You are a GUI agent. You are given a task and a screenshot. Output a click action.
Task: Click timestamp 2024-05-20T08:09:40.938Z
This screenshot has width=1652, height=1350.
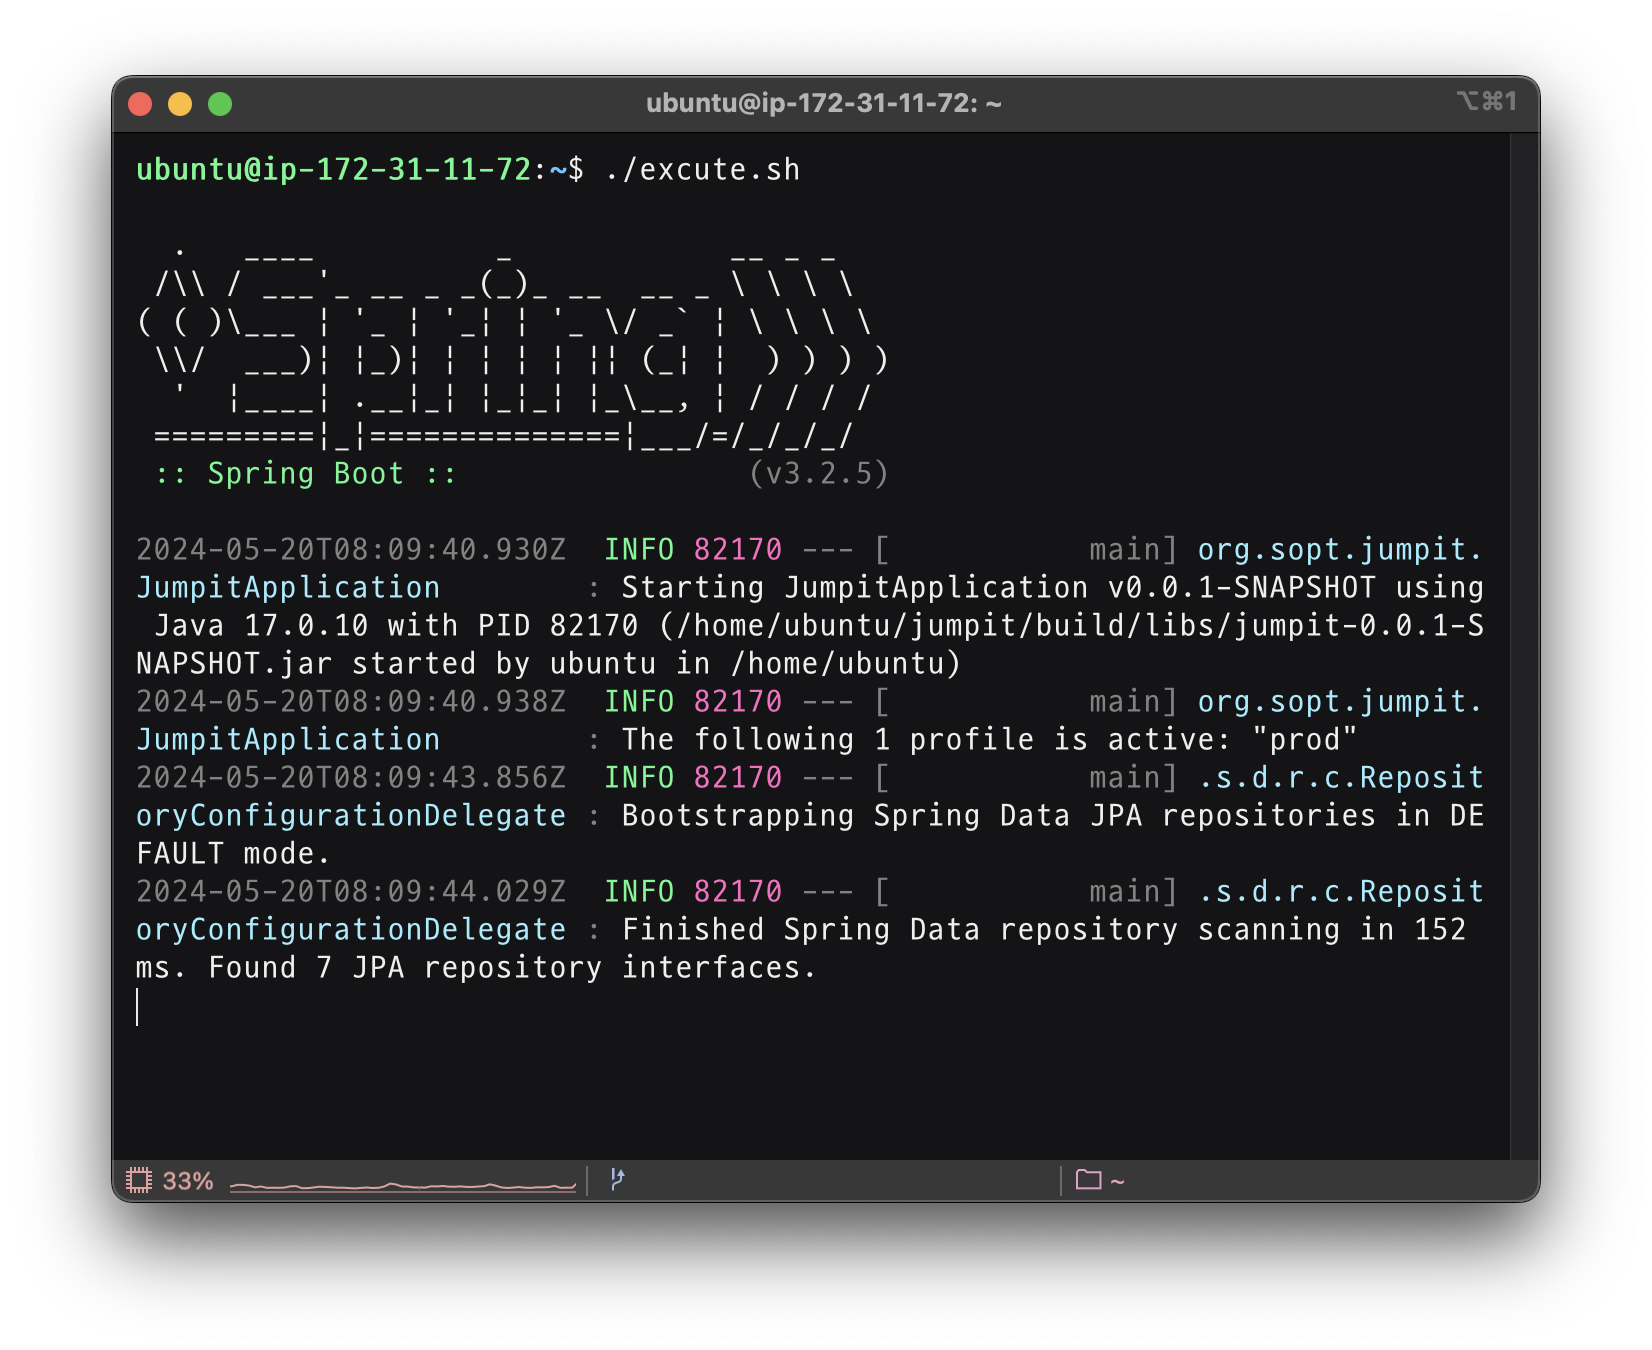click(x=351, y=701)
